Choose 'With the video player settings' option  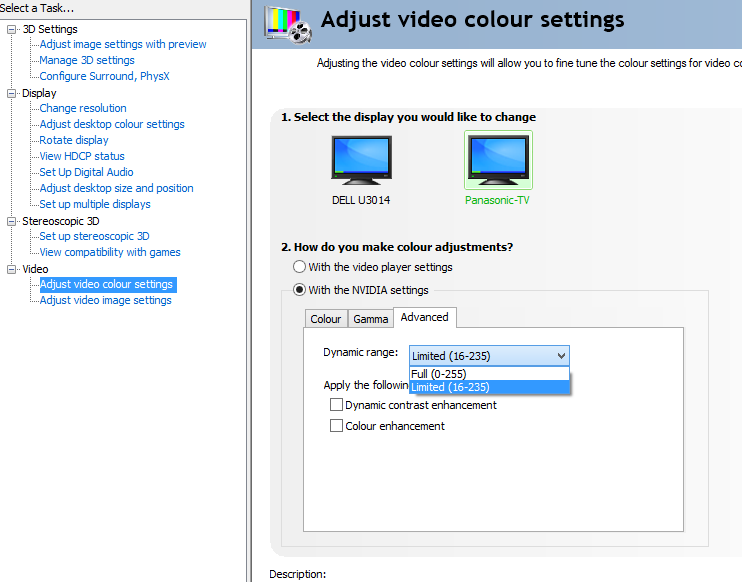[x=300, y=267]
